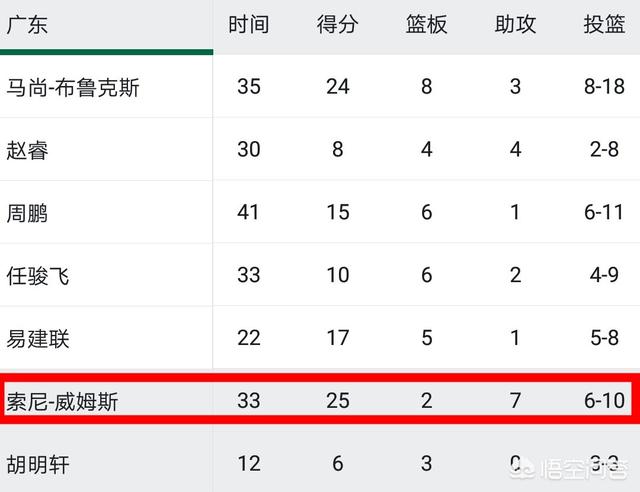Click the 得分 column header
The image size is (640, 492).
click(338, 24)
